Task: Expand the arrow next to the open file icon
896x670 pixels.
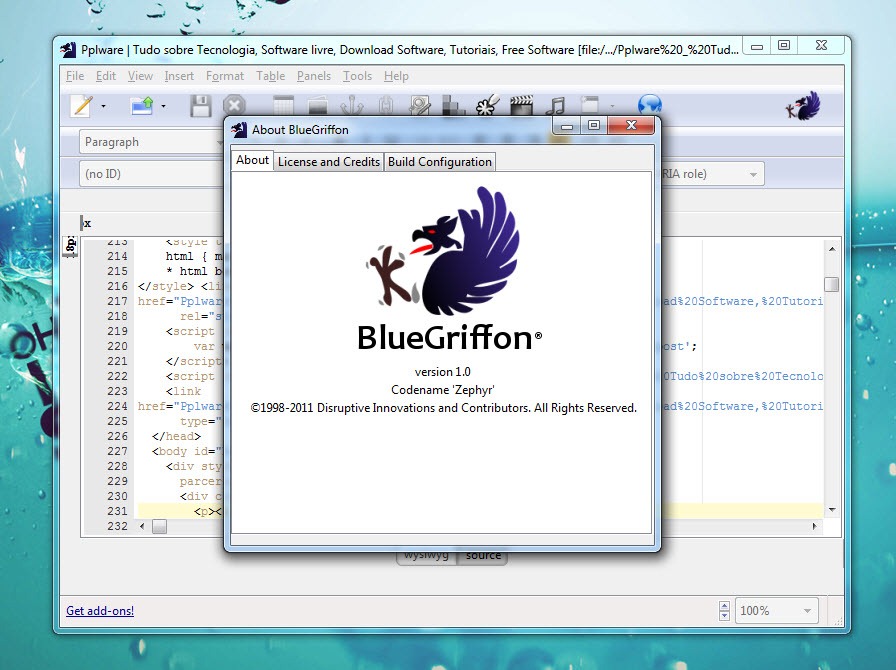Action: (163, 106)
